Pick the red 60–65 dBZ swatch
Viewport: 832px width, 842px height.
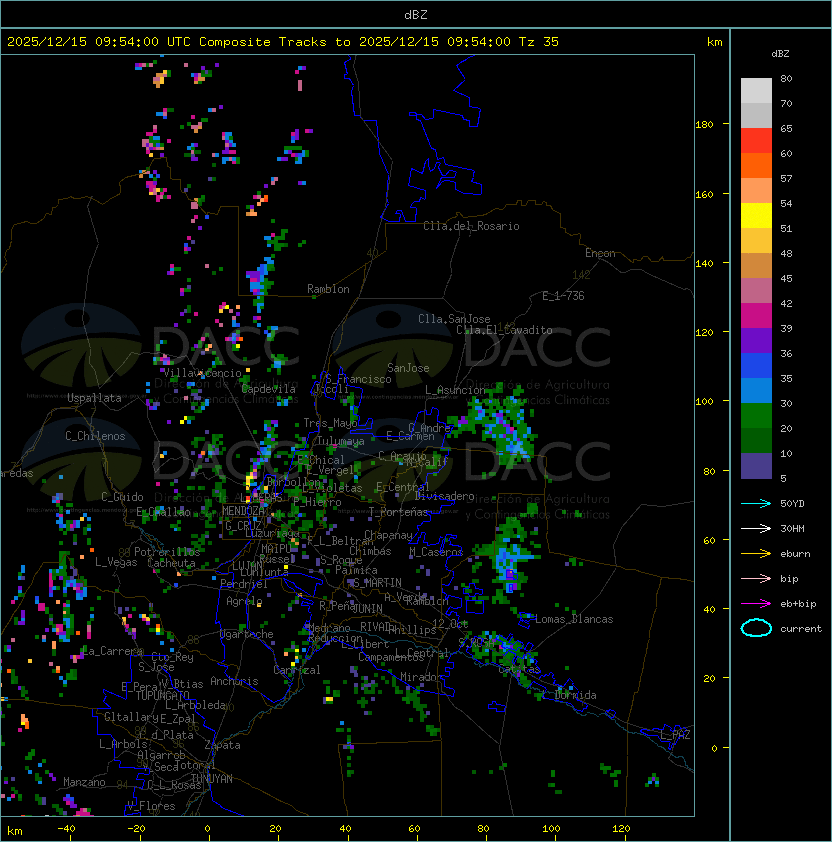756,140
